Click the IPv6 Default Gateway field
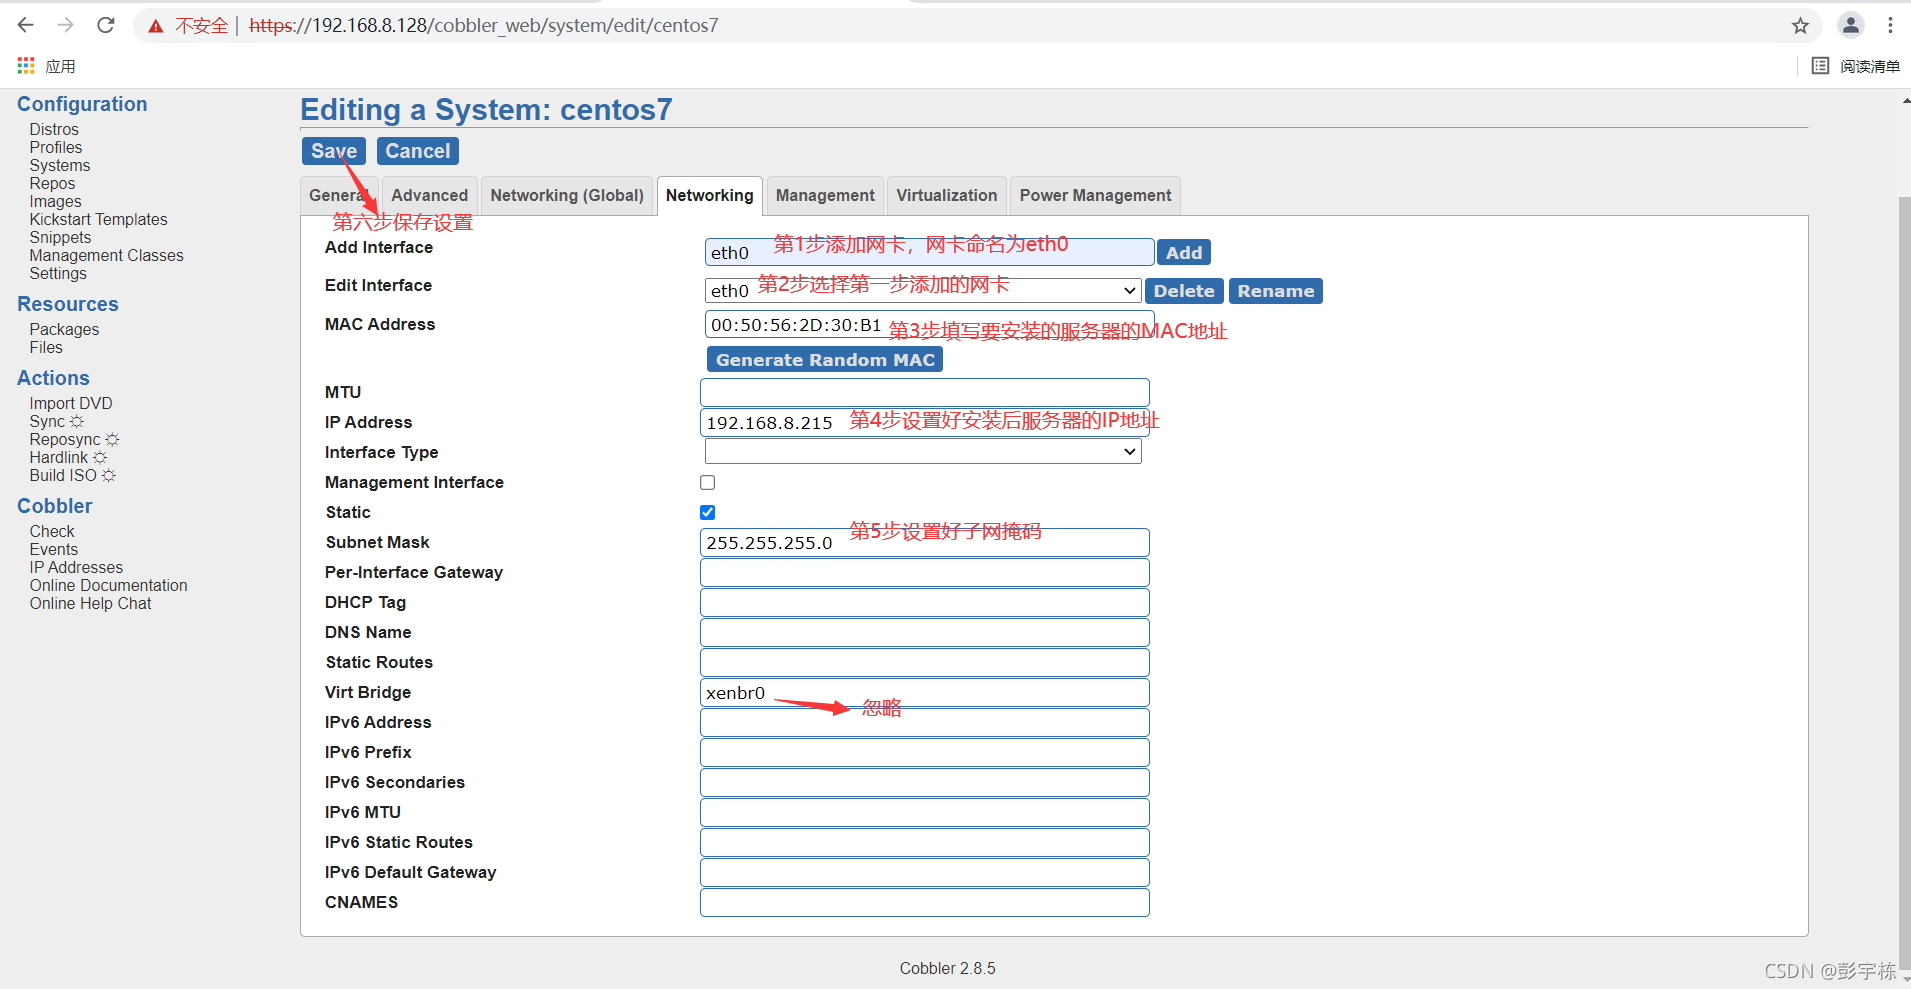 [925, 872]
